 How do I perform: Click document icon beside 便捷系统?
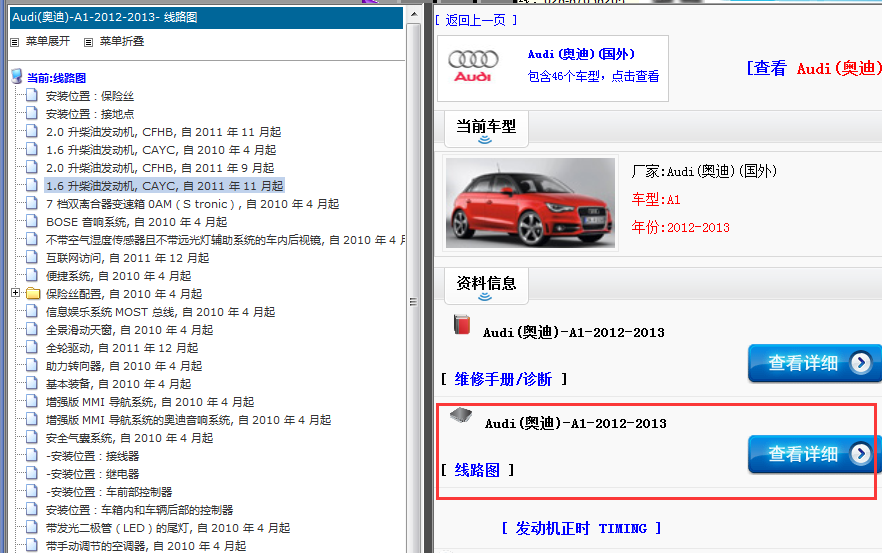coord(33,276)
